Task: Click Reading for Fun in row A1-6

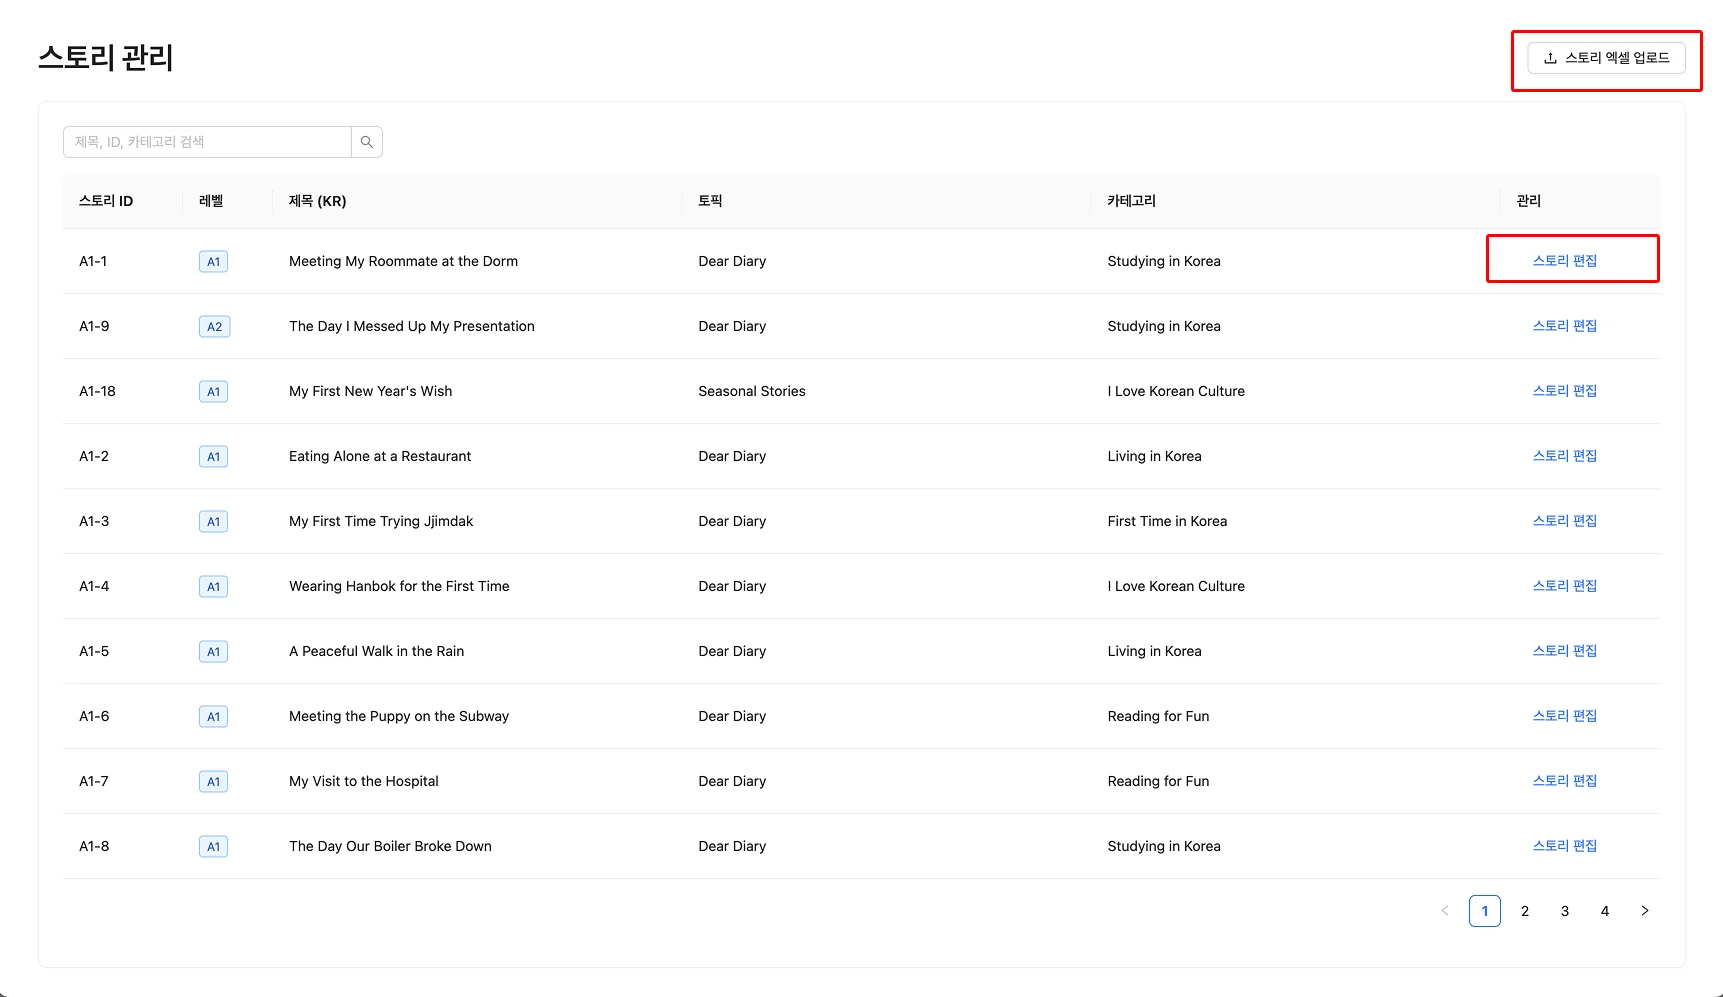Action: (1159, 716)
